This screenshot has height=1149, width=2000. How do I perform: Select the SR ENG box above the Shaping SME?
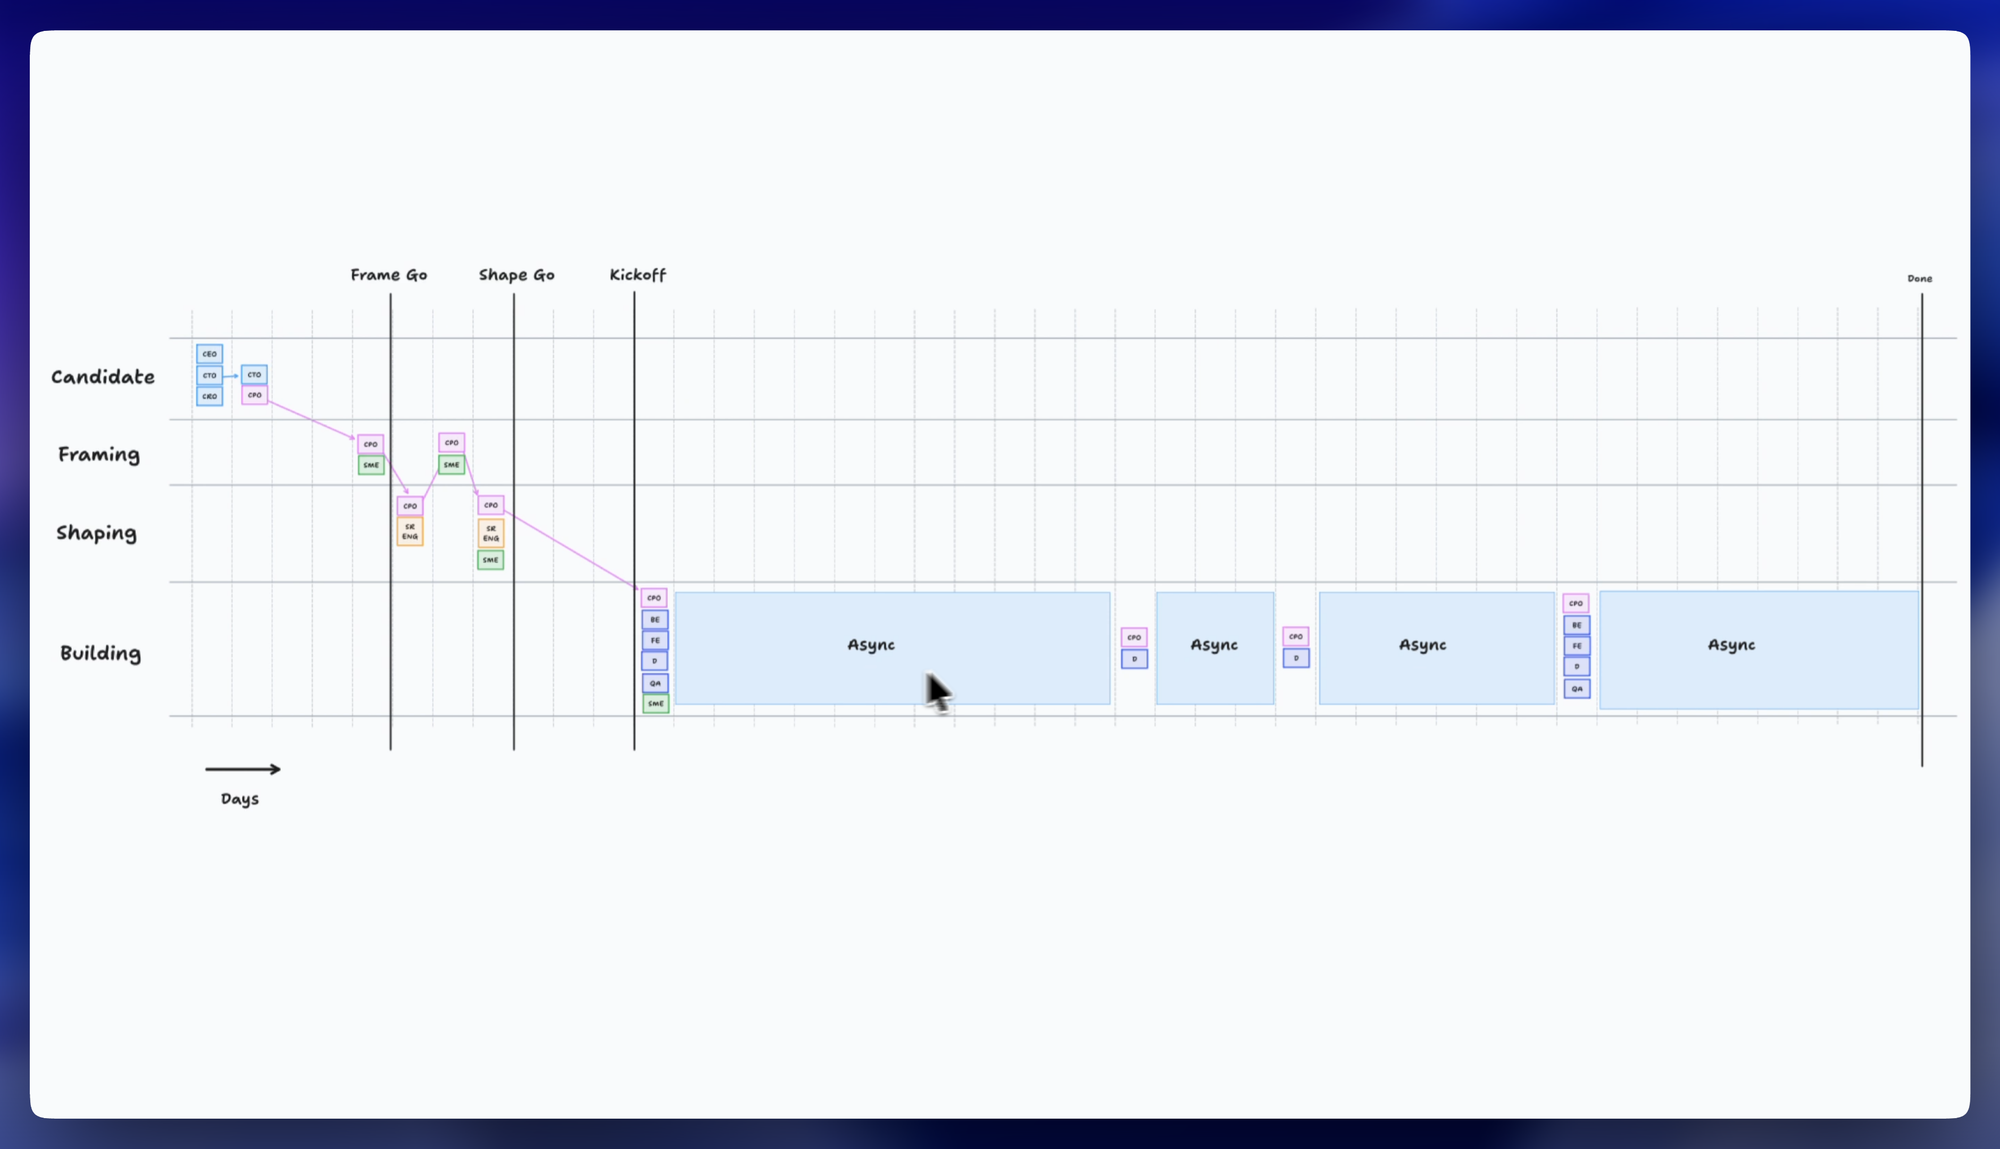(490, 533)
